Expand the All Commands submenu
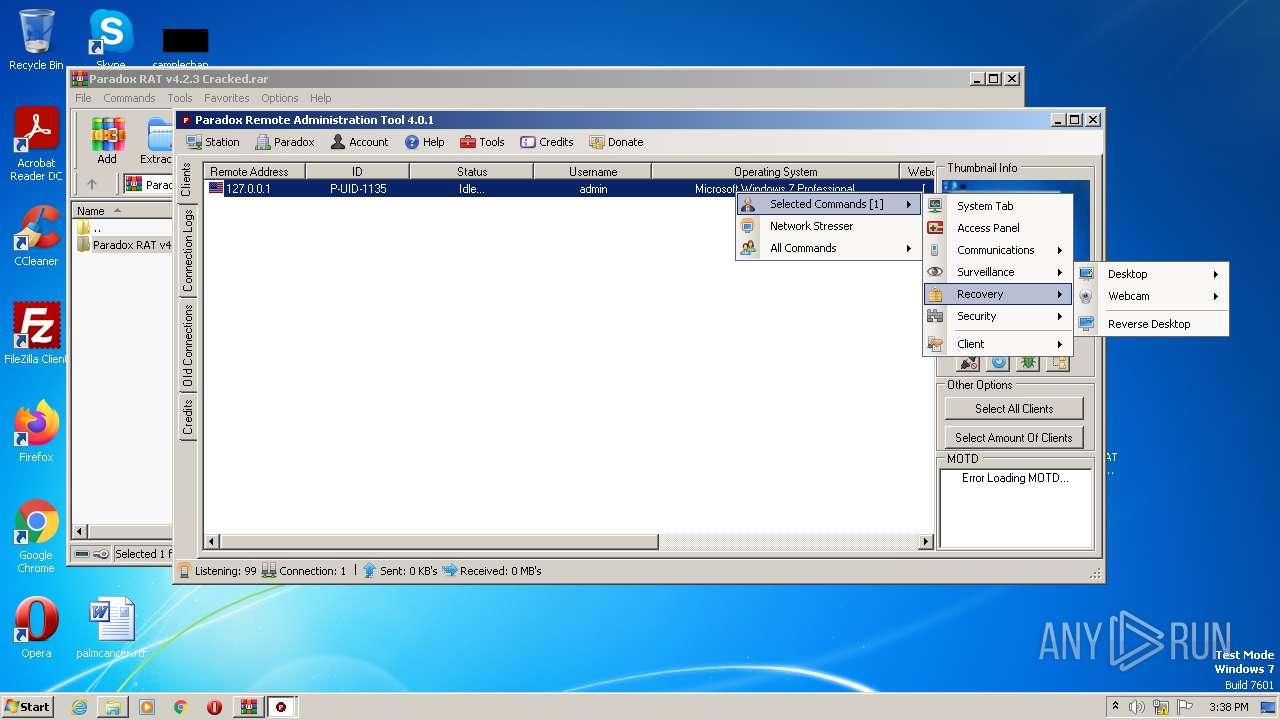The width and height of the screenshot is (1280, 720). (x=828, y=248)
